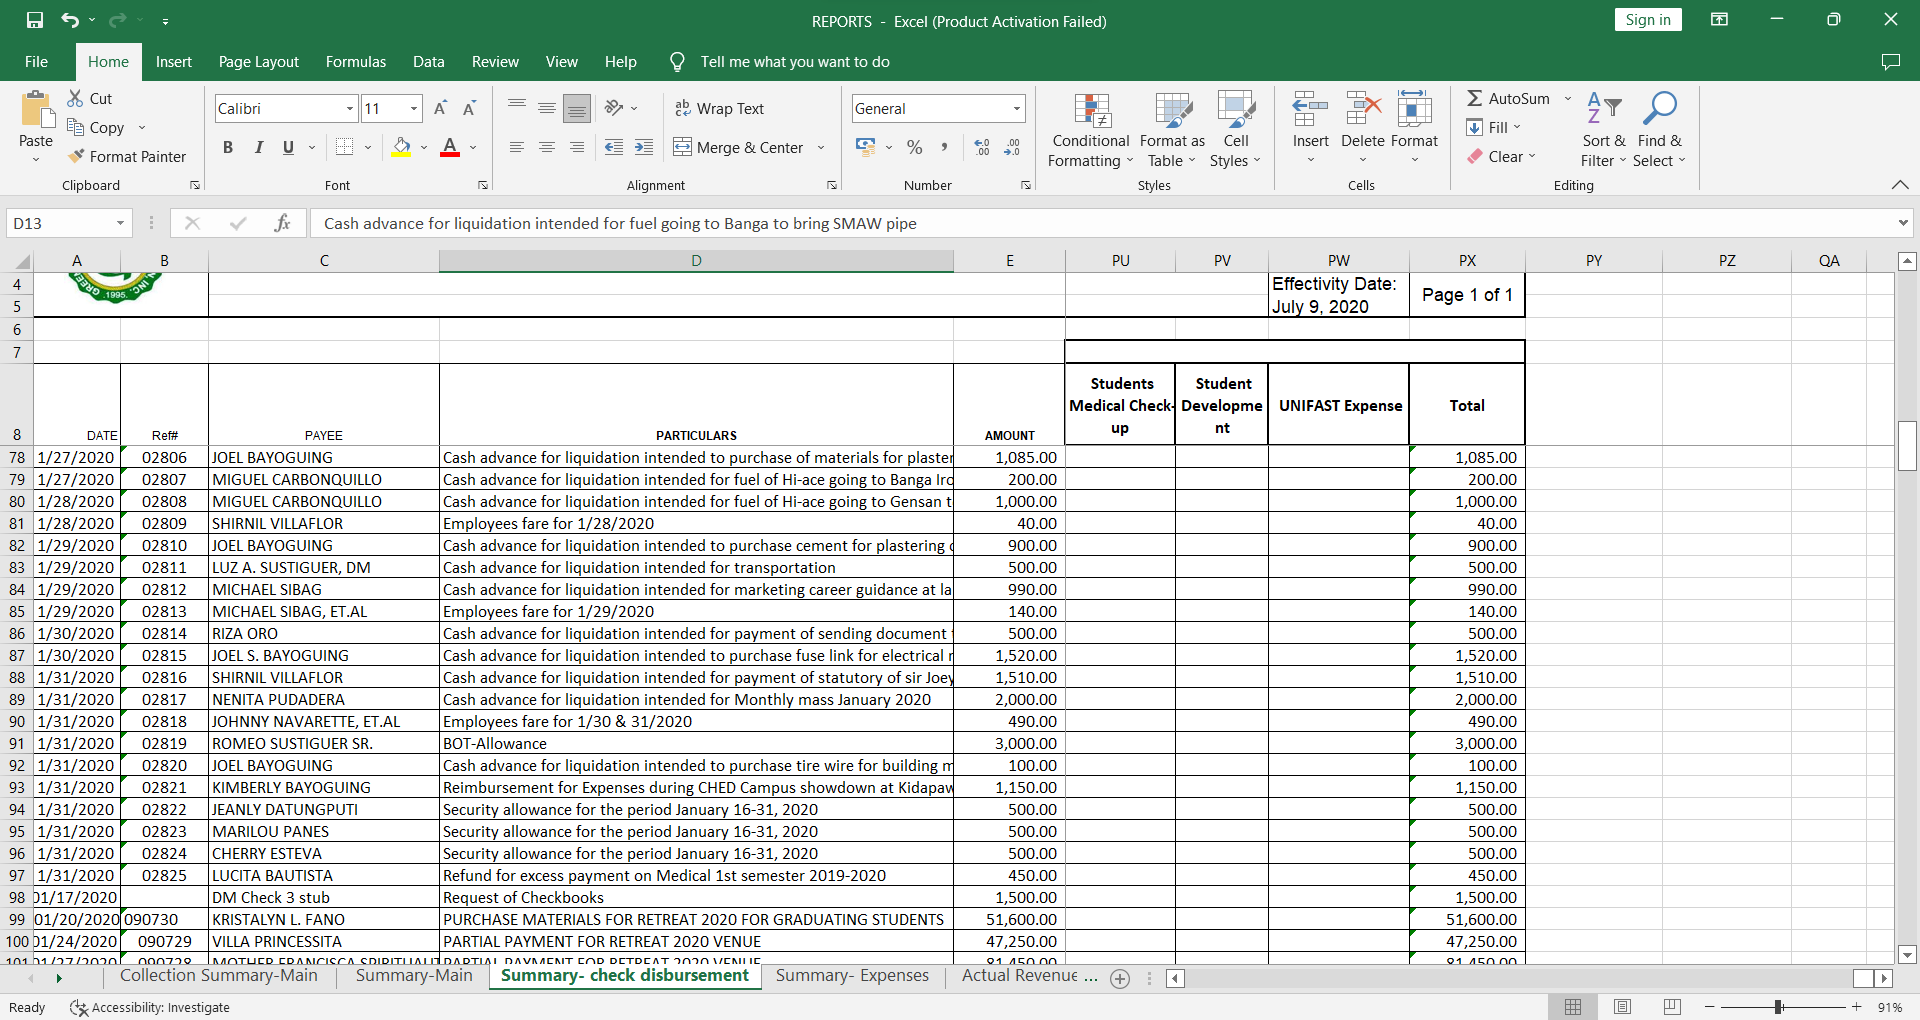
Task: Switch to Page Layout view
Action: coord(1623,1007)
